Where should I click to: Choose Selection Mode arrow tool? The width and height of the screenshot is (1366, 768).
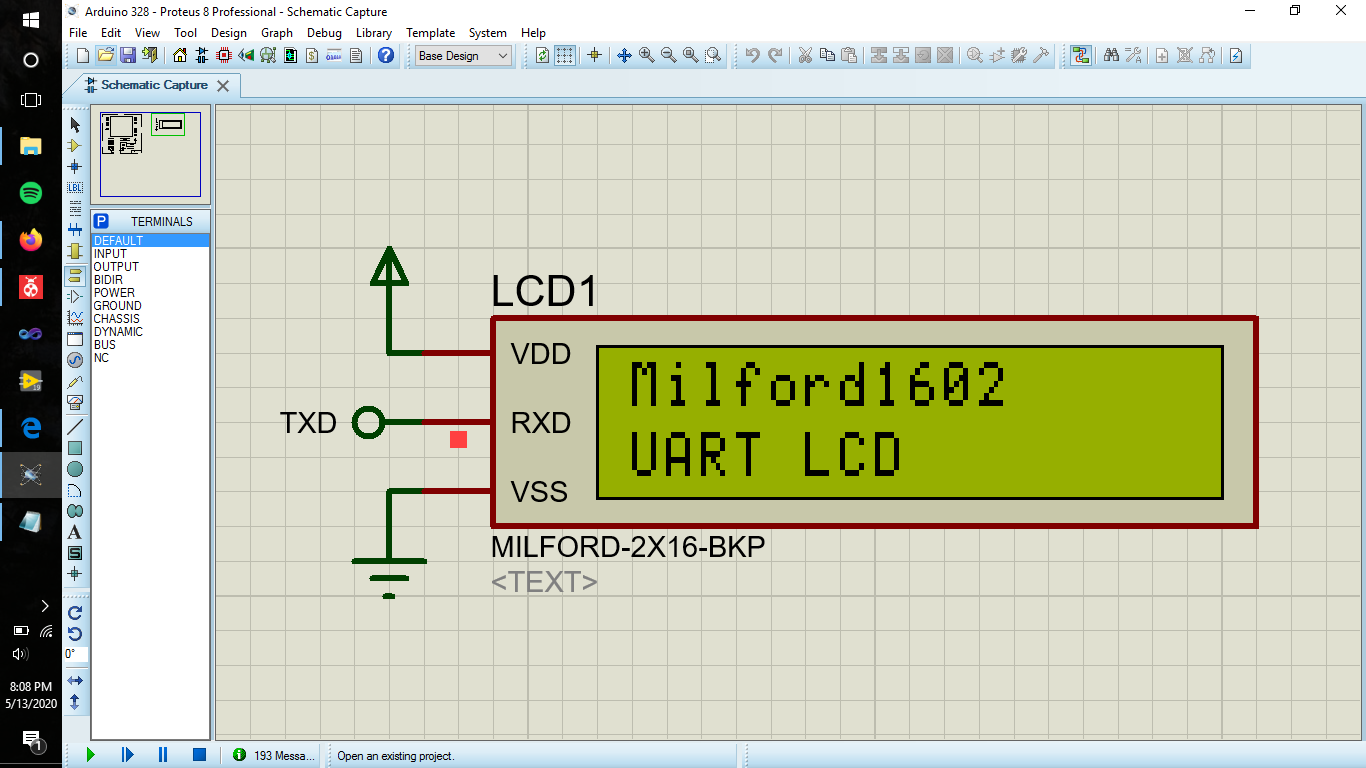point(75,125)
